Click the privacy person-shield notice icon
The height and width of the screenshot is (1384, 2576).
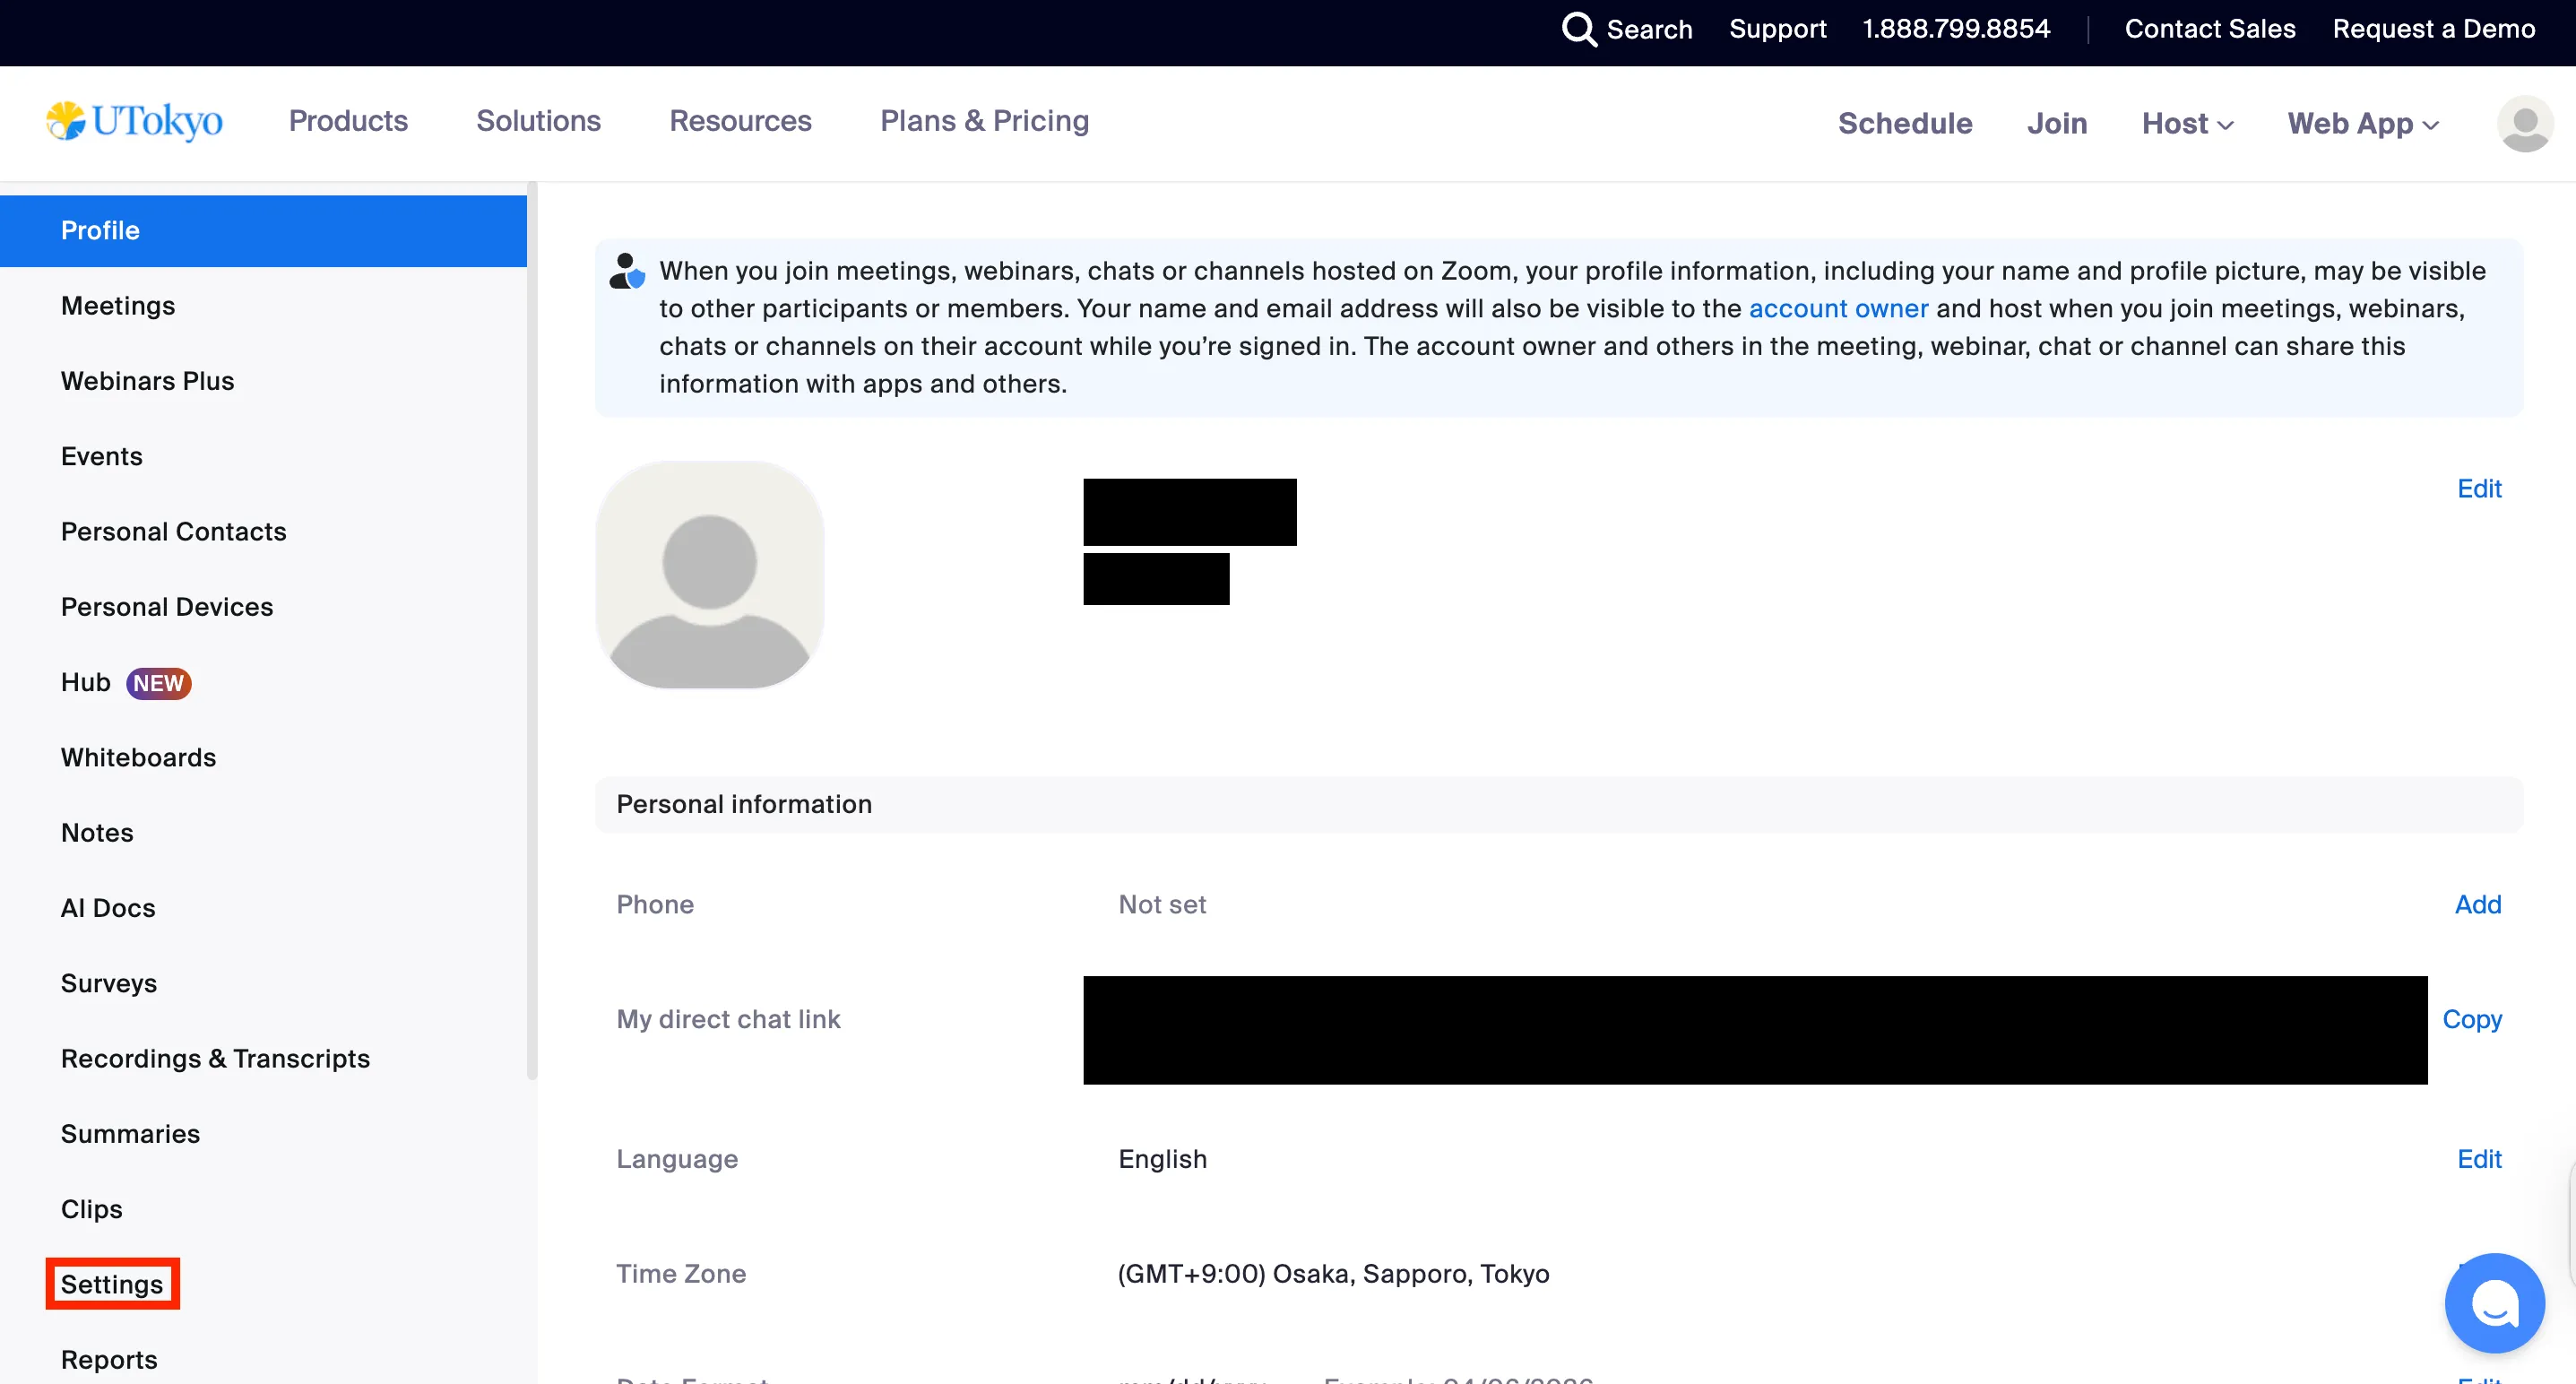coord(627,271)
